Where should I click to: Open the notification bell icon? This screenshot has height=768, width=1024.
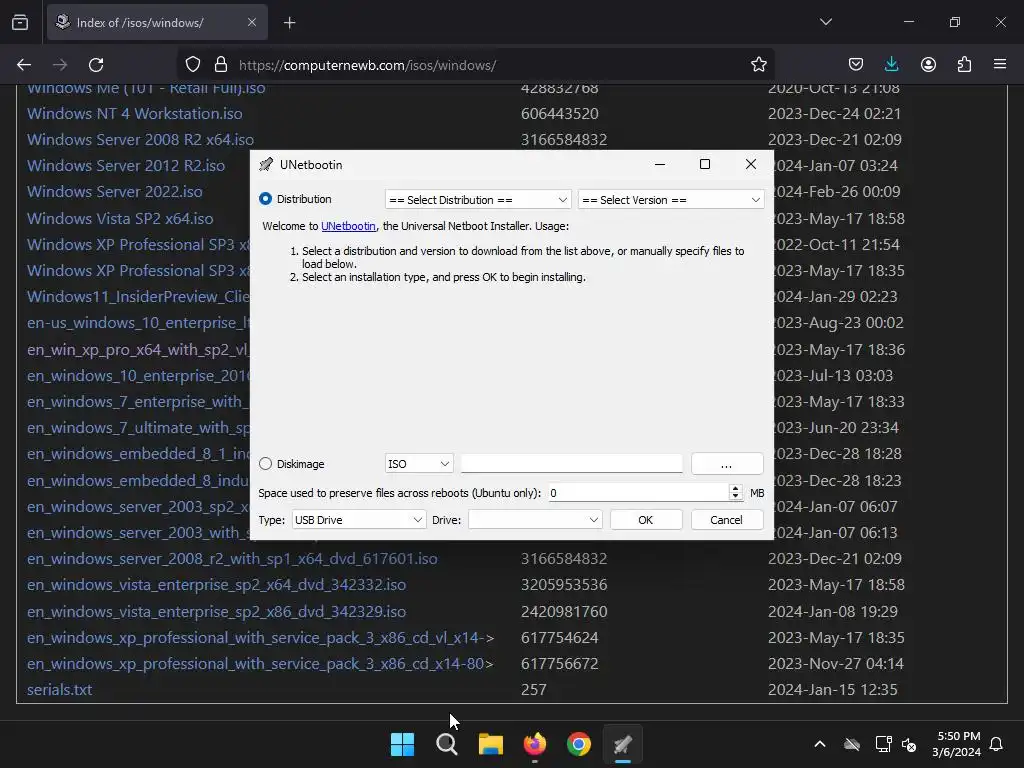click(x=997, y=744)
